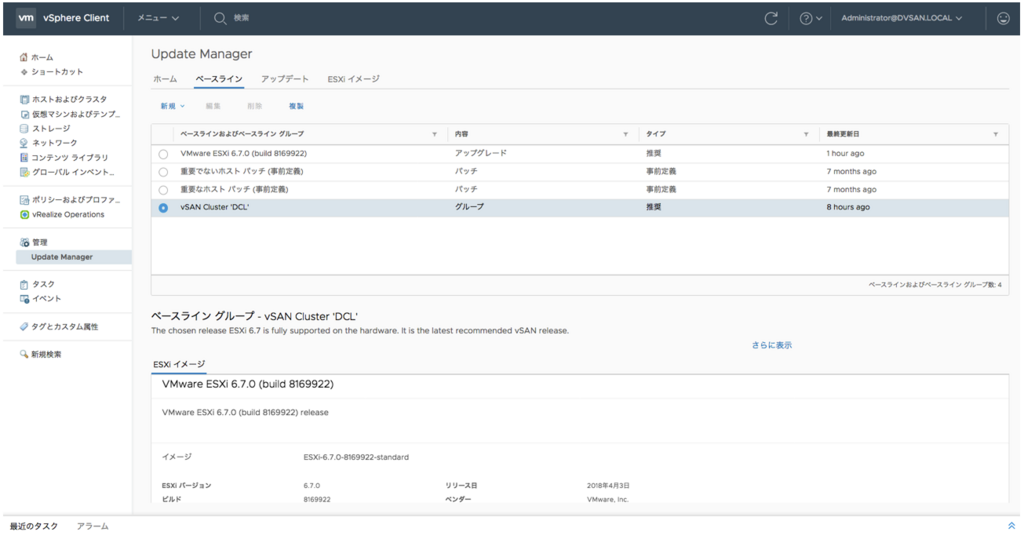Select 重要でないホスト パッチ radio button
Viewport: 1024px width, 539px height.
[163, 172]
